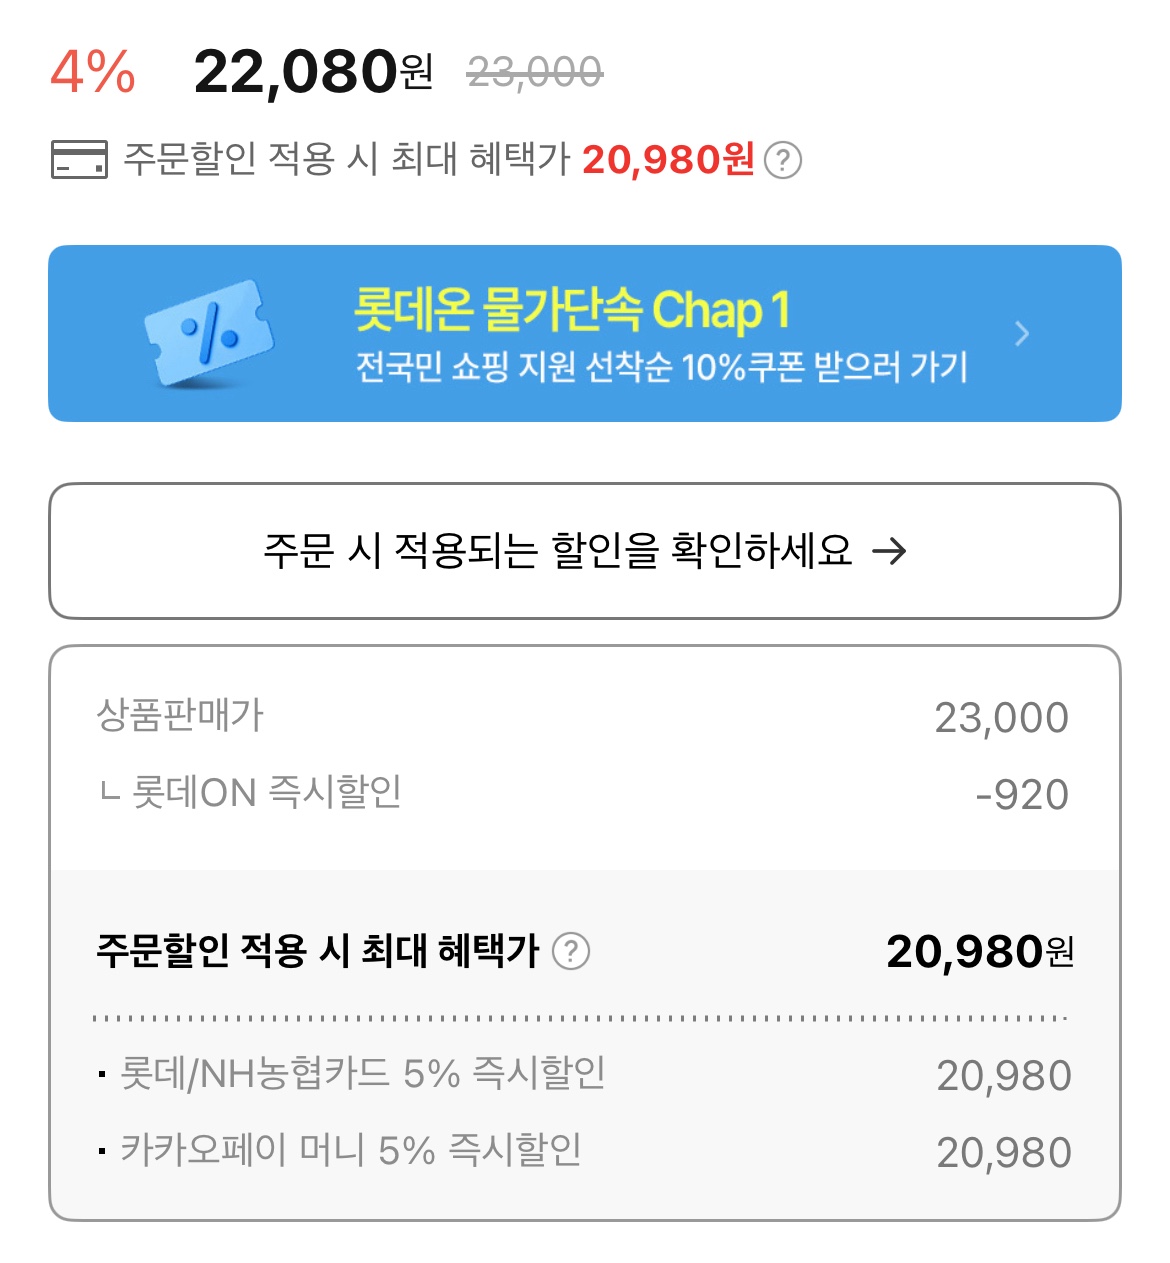The height and width of the screenshot is (1263, 1170).
Task: Click the -920 discount amount
Action: click(1022, 795)
